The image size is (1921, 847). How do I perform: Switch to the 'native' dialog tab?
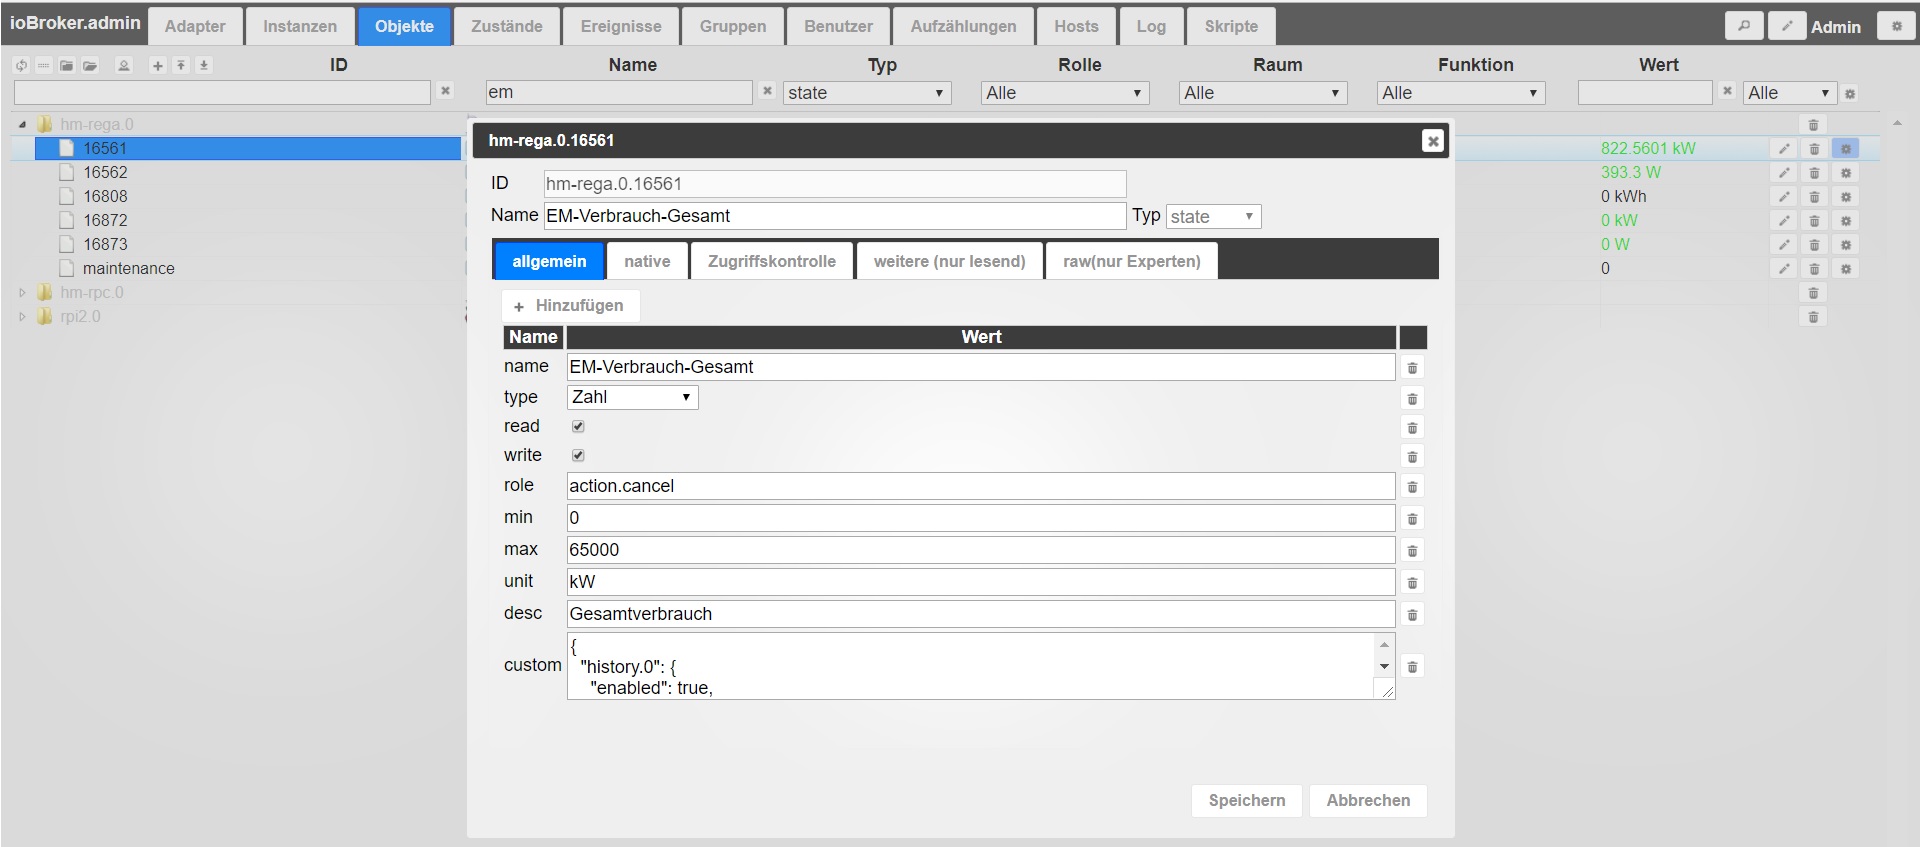coord(647,261)
